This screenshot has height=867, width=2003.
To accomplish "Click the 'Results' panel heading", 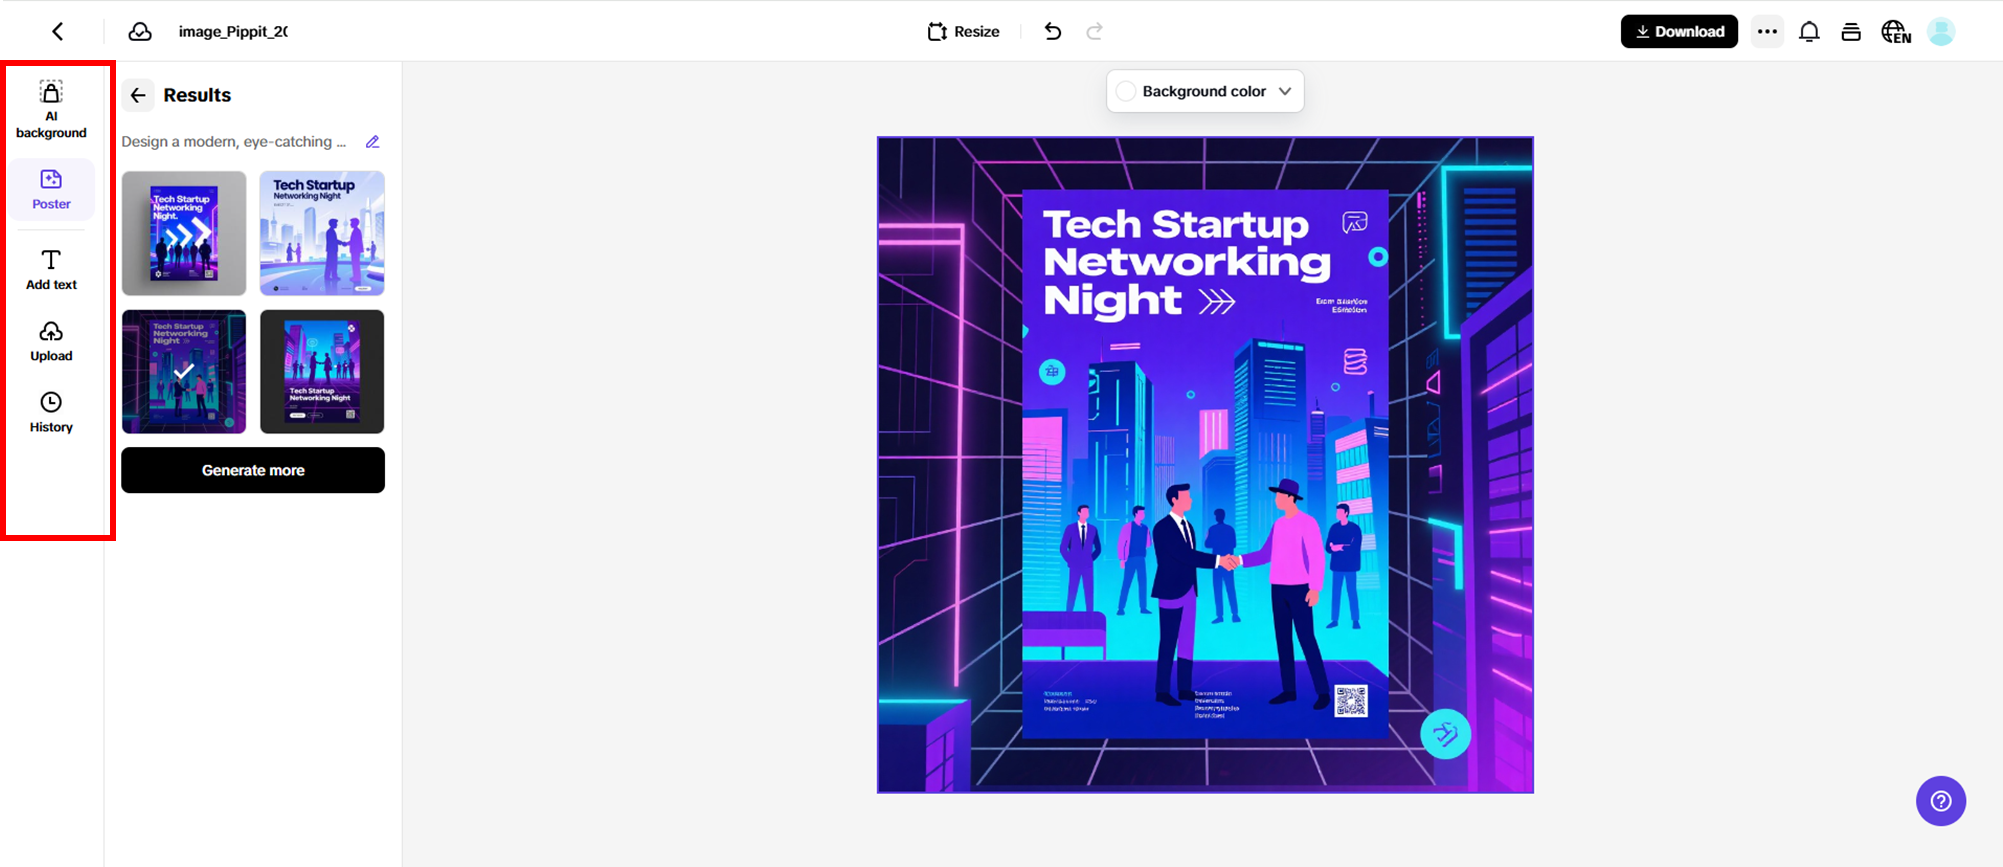I will point(197,95).
